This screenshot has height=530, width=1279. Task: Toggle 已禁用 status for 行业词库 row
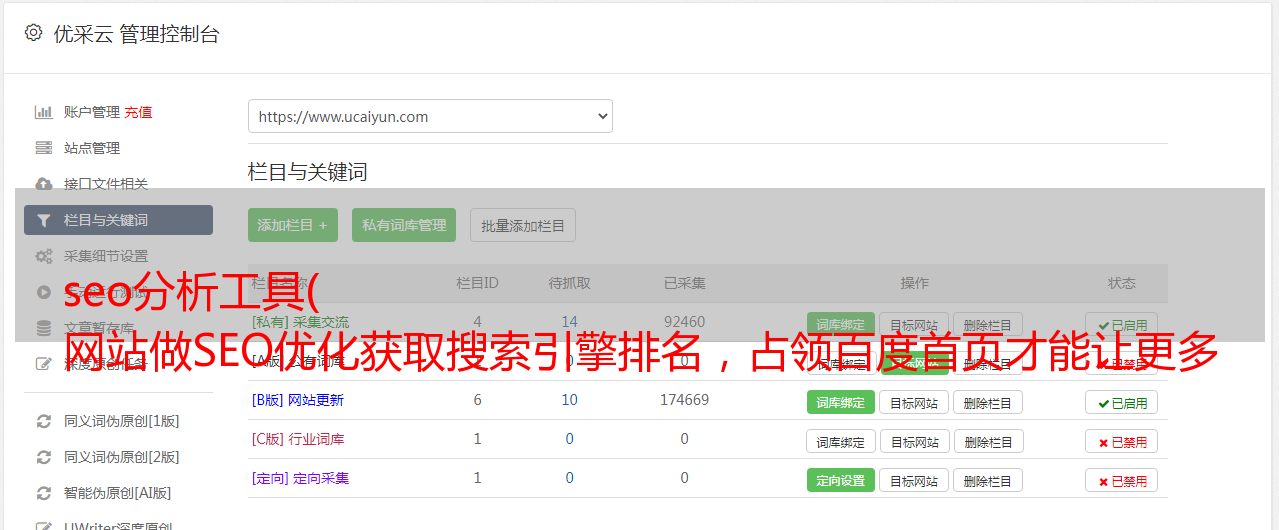pos(1121,441)
